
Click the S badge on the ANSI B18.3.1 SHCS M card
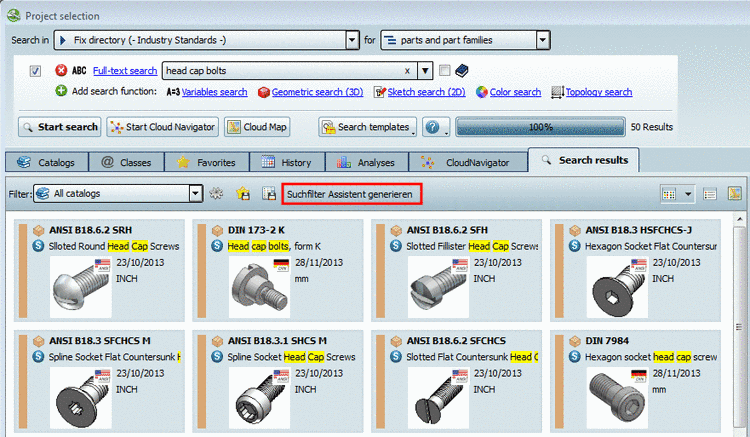click(217, 357)
